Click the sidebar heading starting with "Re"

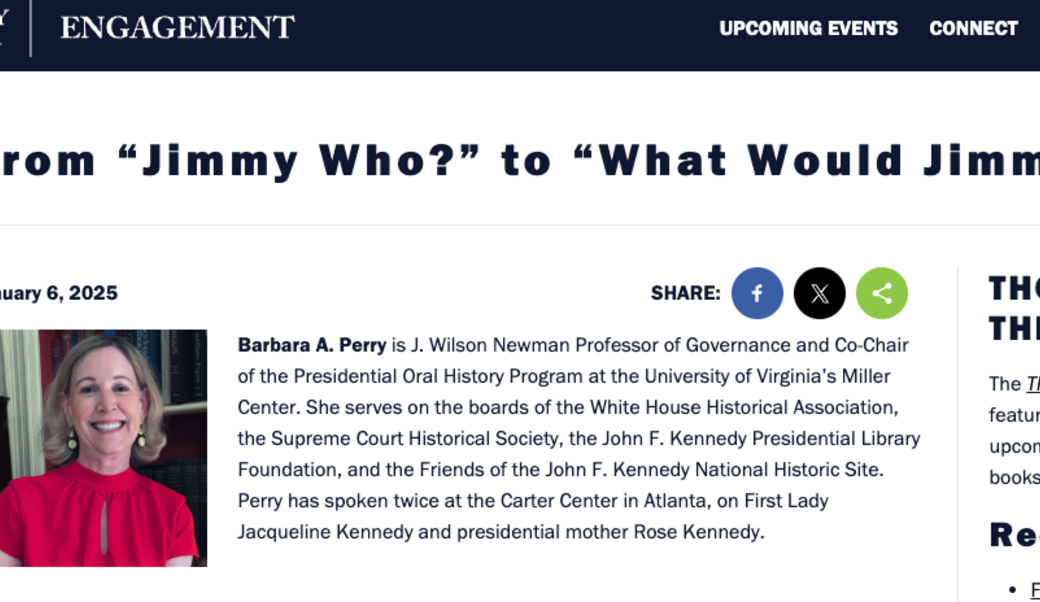[x=1014, y=535]
